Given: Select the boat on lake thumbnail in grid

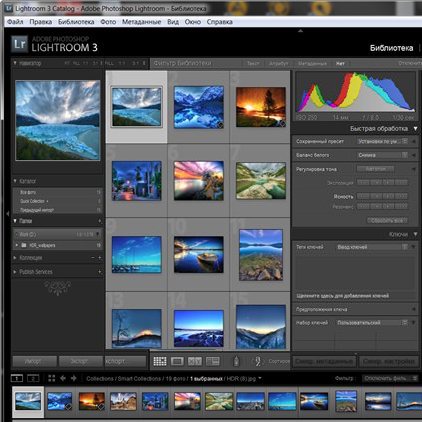Looking at the screenshot, I should coord(199,254).
